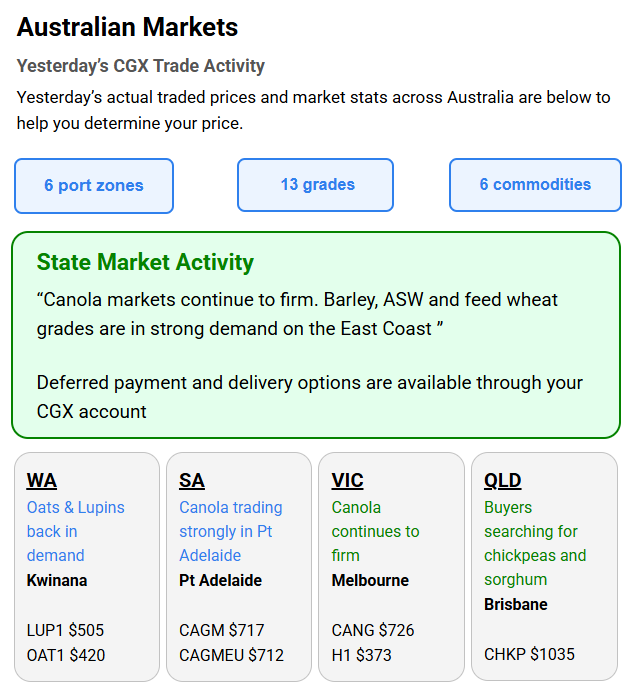The width and height of the screenshot is (636, 692).
Task: Click the CHKP $1035 price
Action: (529, 654)
